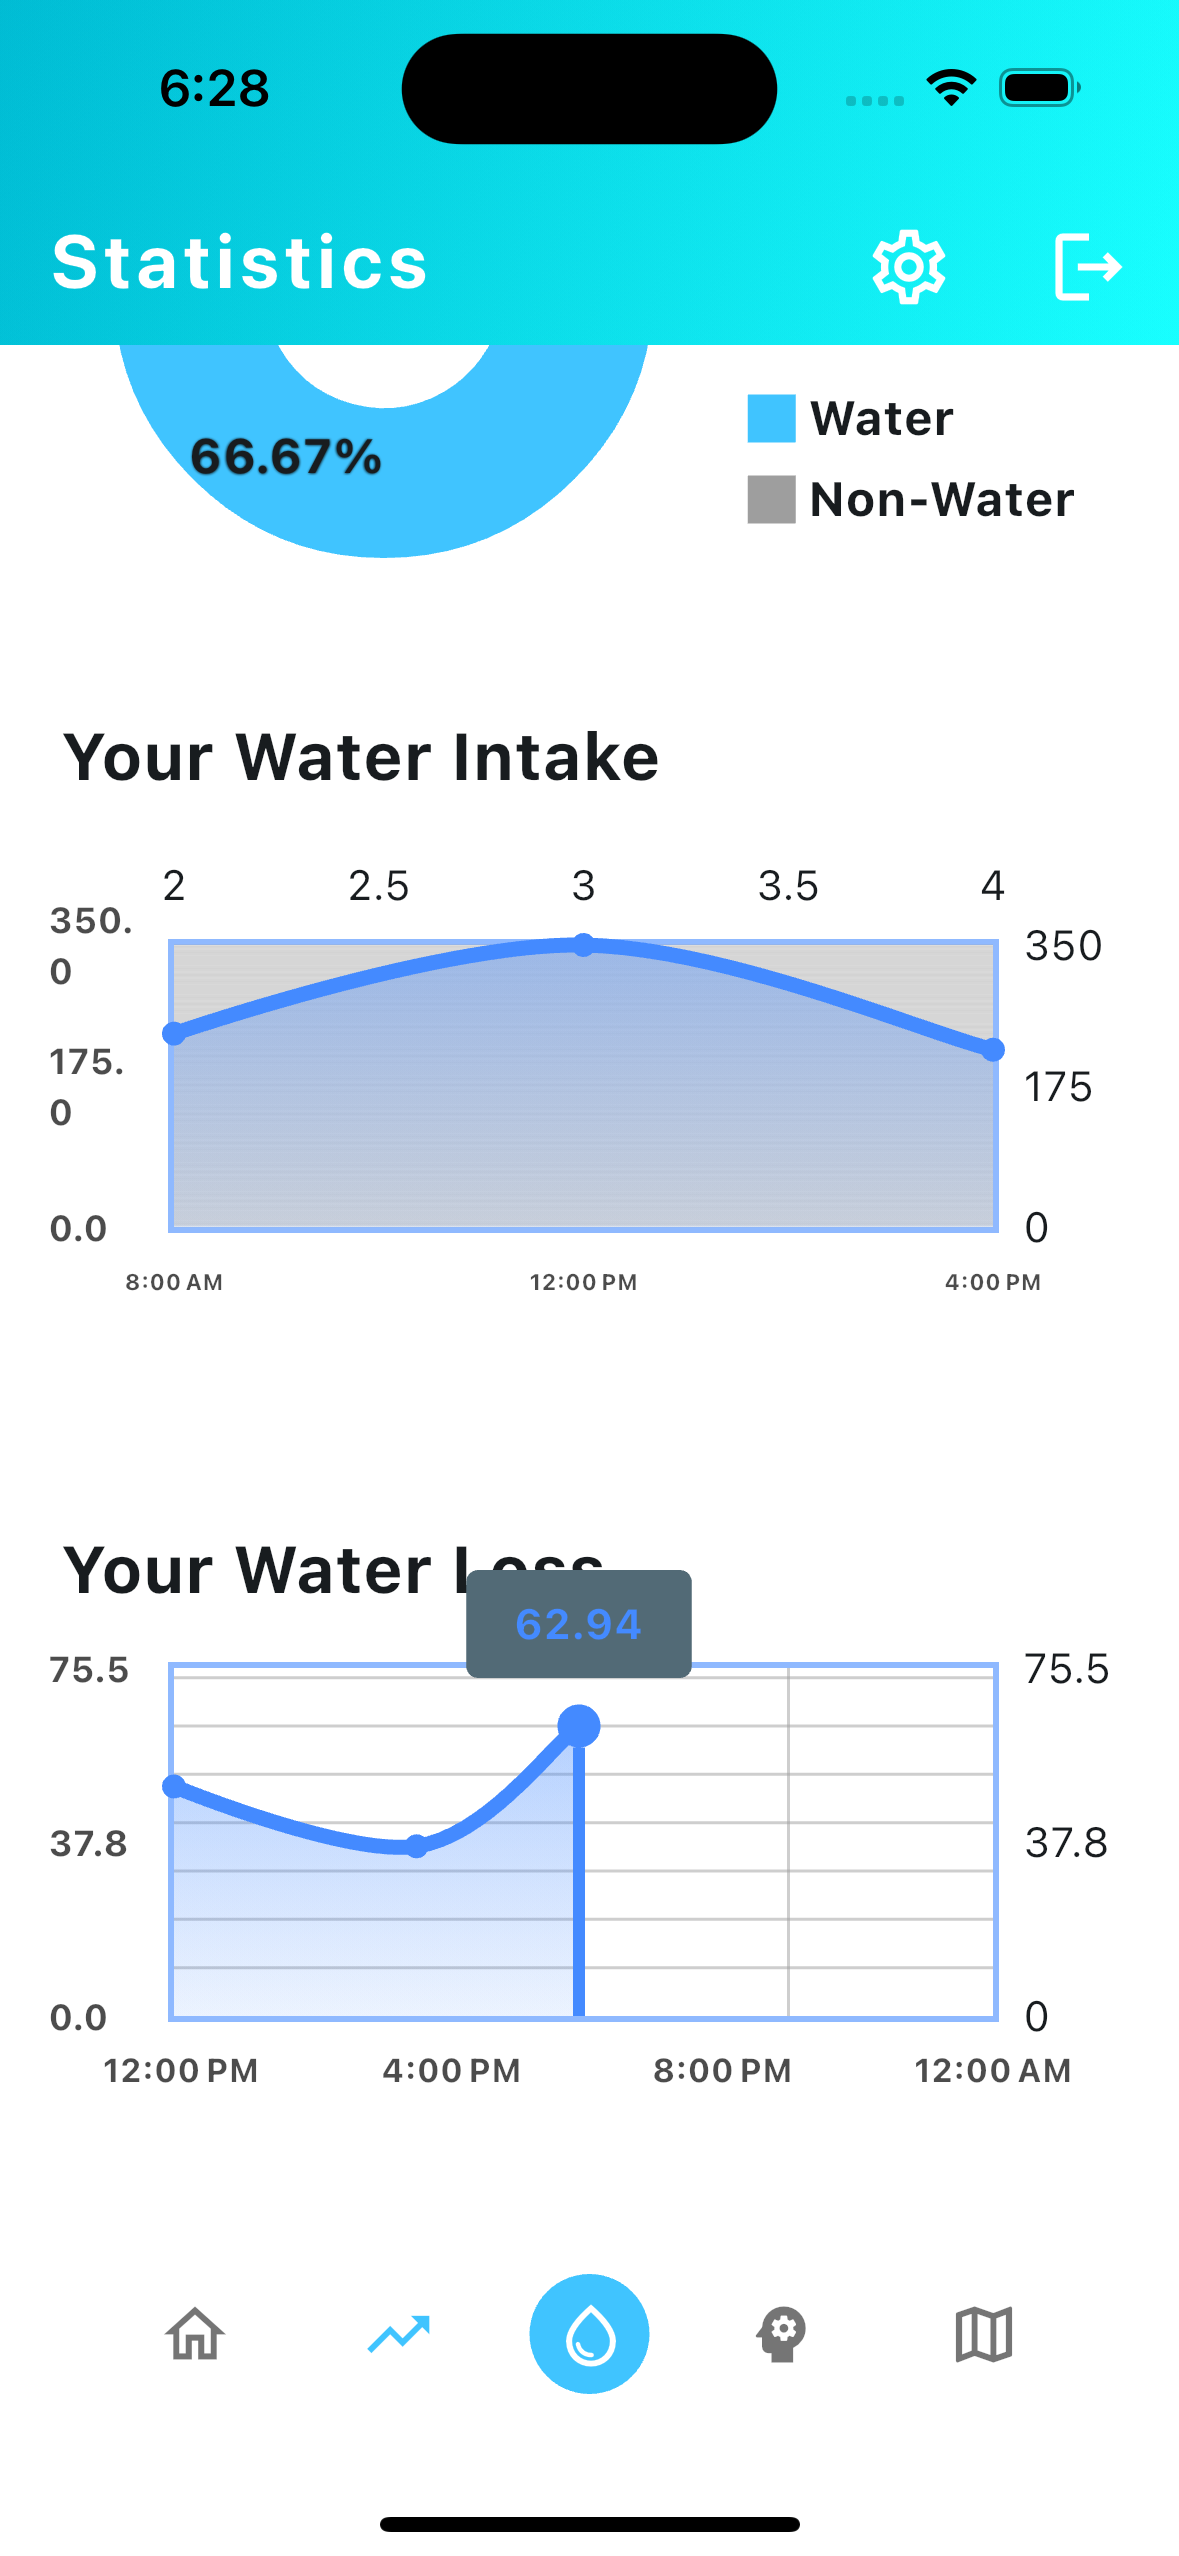Tap Wi-Fi icon in status bar
Image resolution: width=1179 pixels, height=2556 pixels.
pyautogui.click(x=951, y=88)
